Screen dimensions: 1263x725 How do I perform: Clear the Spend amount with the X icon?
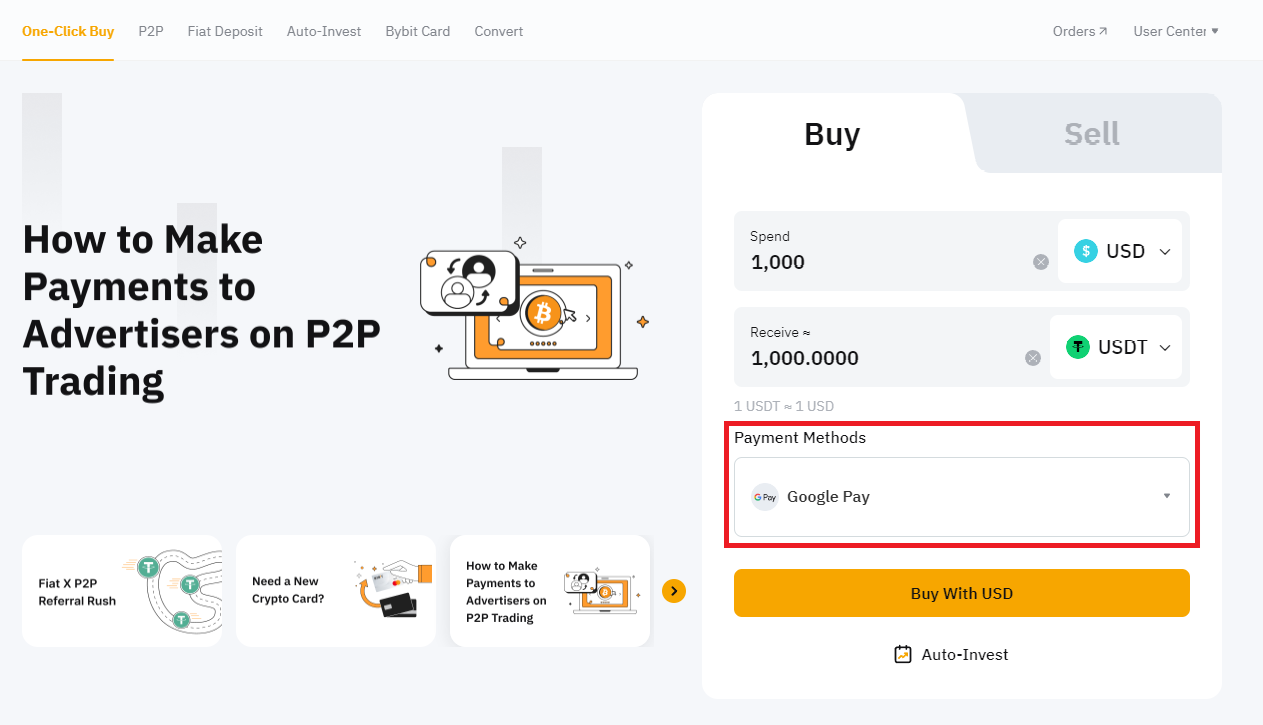[x=1041, y=262]
